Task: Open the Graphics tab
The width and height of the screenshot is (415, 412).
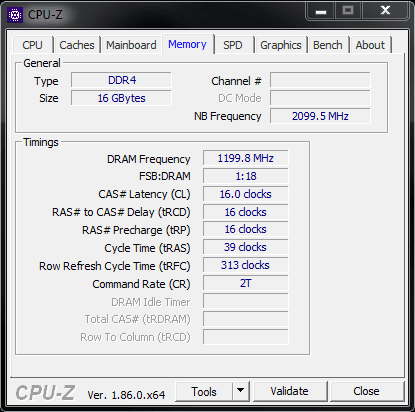Action: 281,45
